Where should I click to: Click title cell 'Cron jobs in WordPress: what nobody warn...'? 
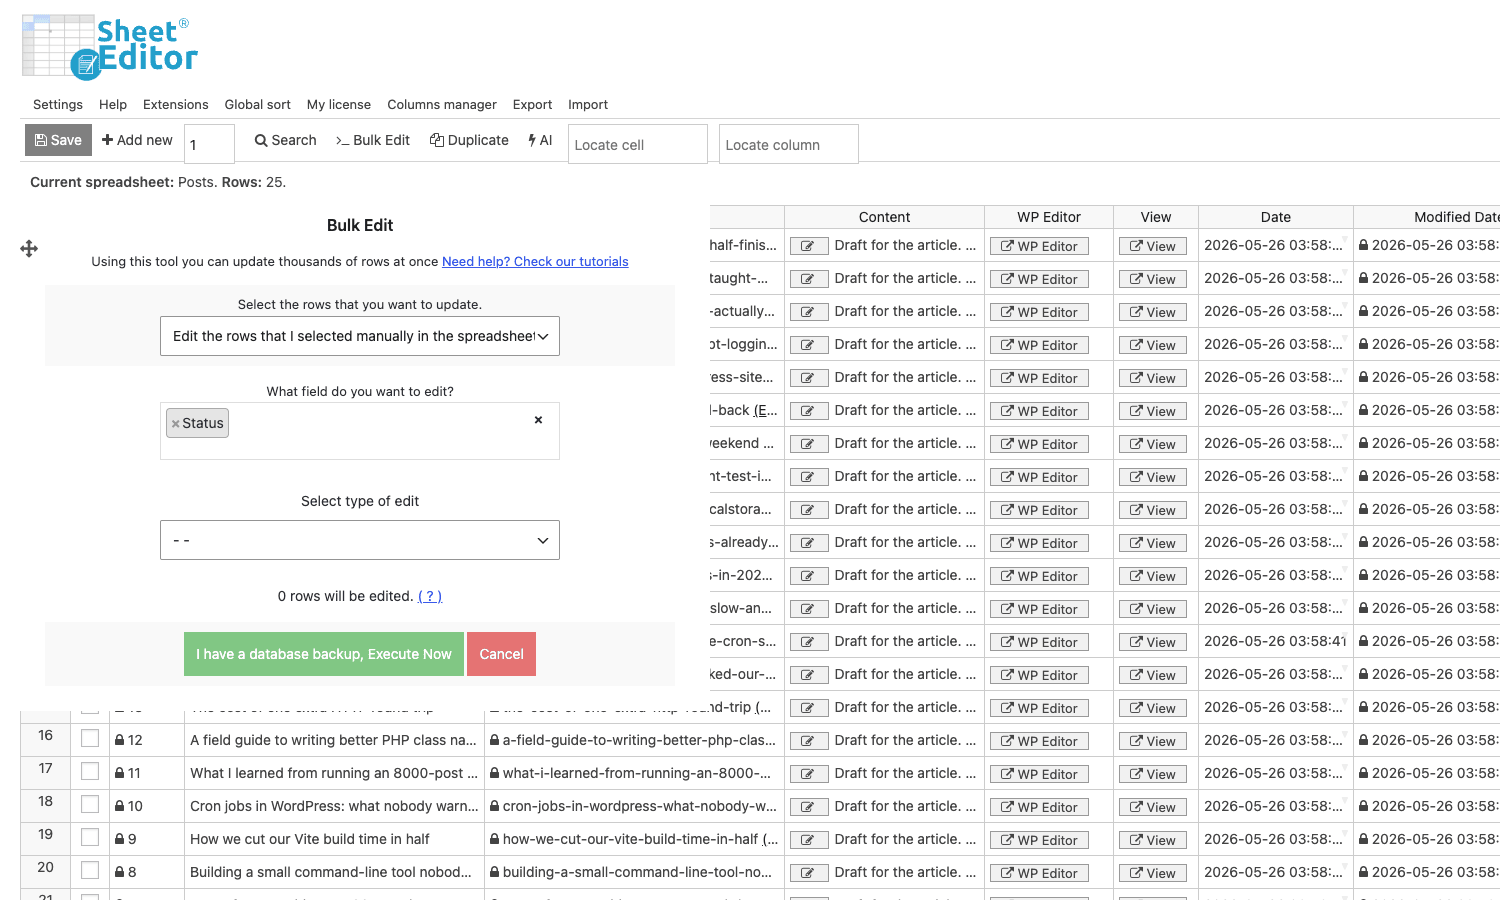click(x=335, y=806)
